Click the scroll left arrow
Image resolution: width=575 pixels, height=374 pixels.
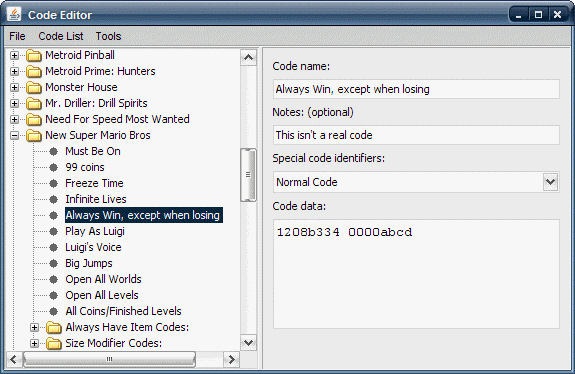point(14,359)
